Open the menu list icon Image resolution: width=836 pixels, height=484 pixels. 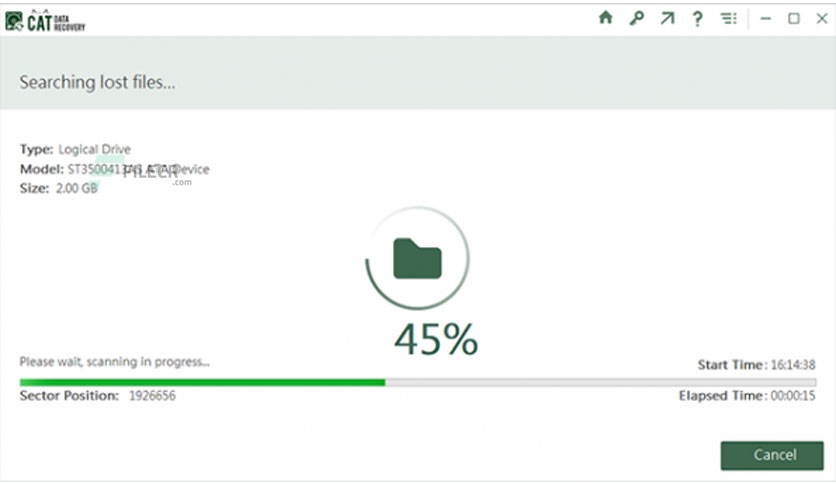coord(729,19)
